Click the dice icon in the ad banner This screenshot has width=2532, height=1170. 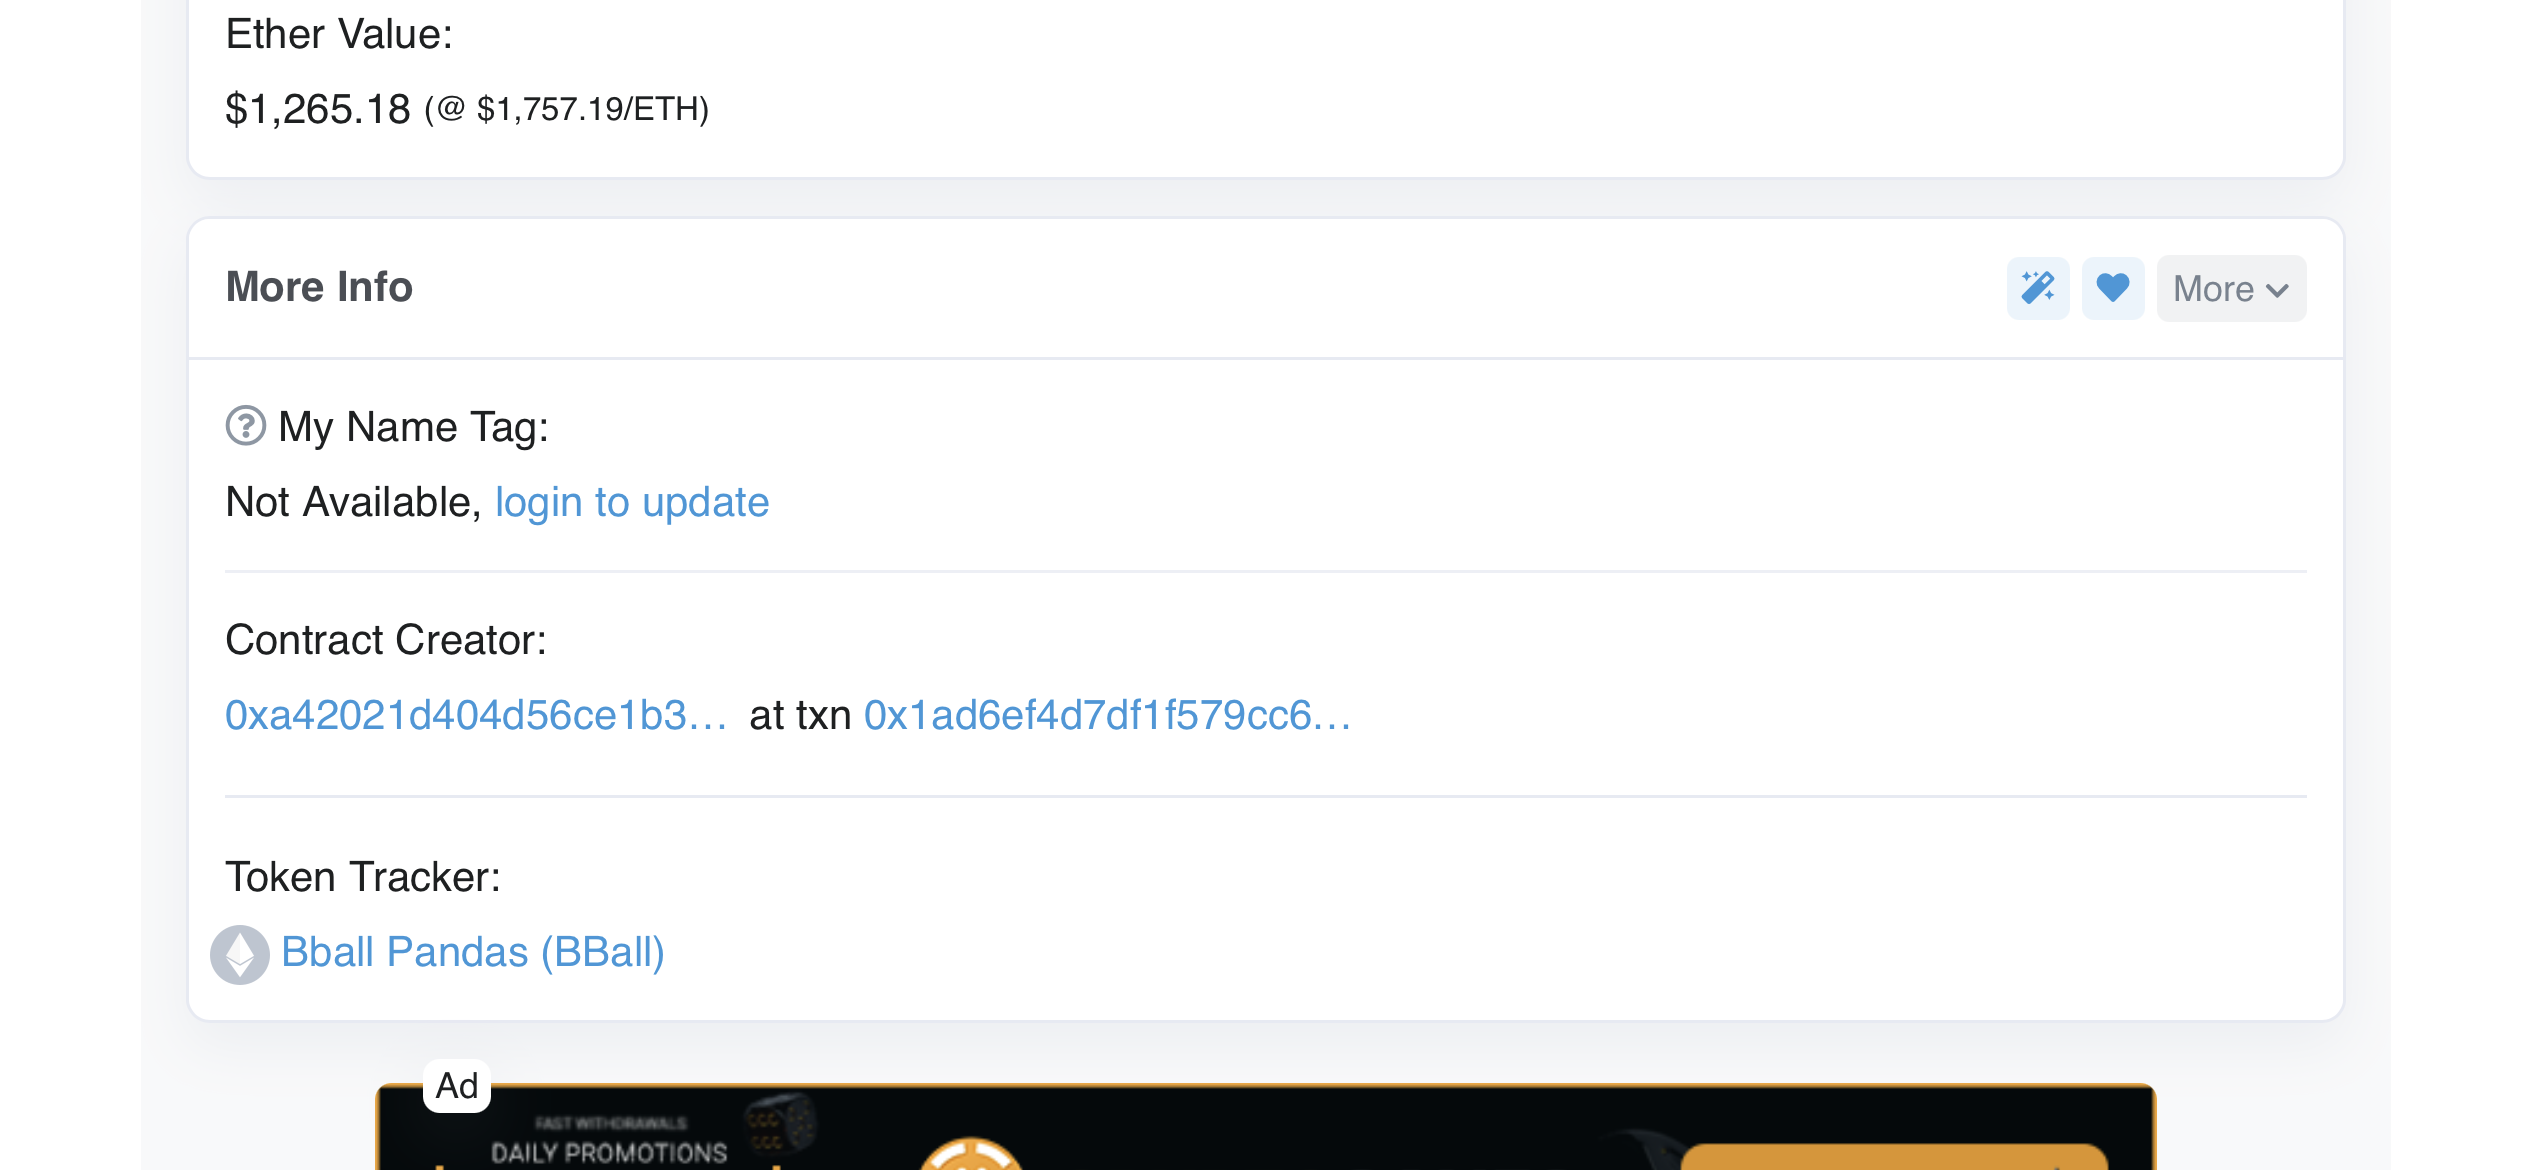pyautogui.click(x=781, y=1123)
